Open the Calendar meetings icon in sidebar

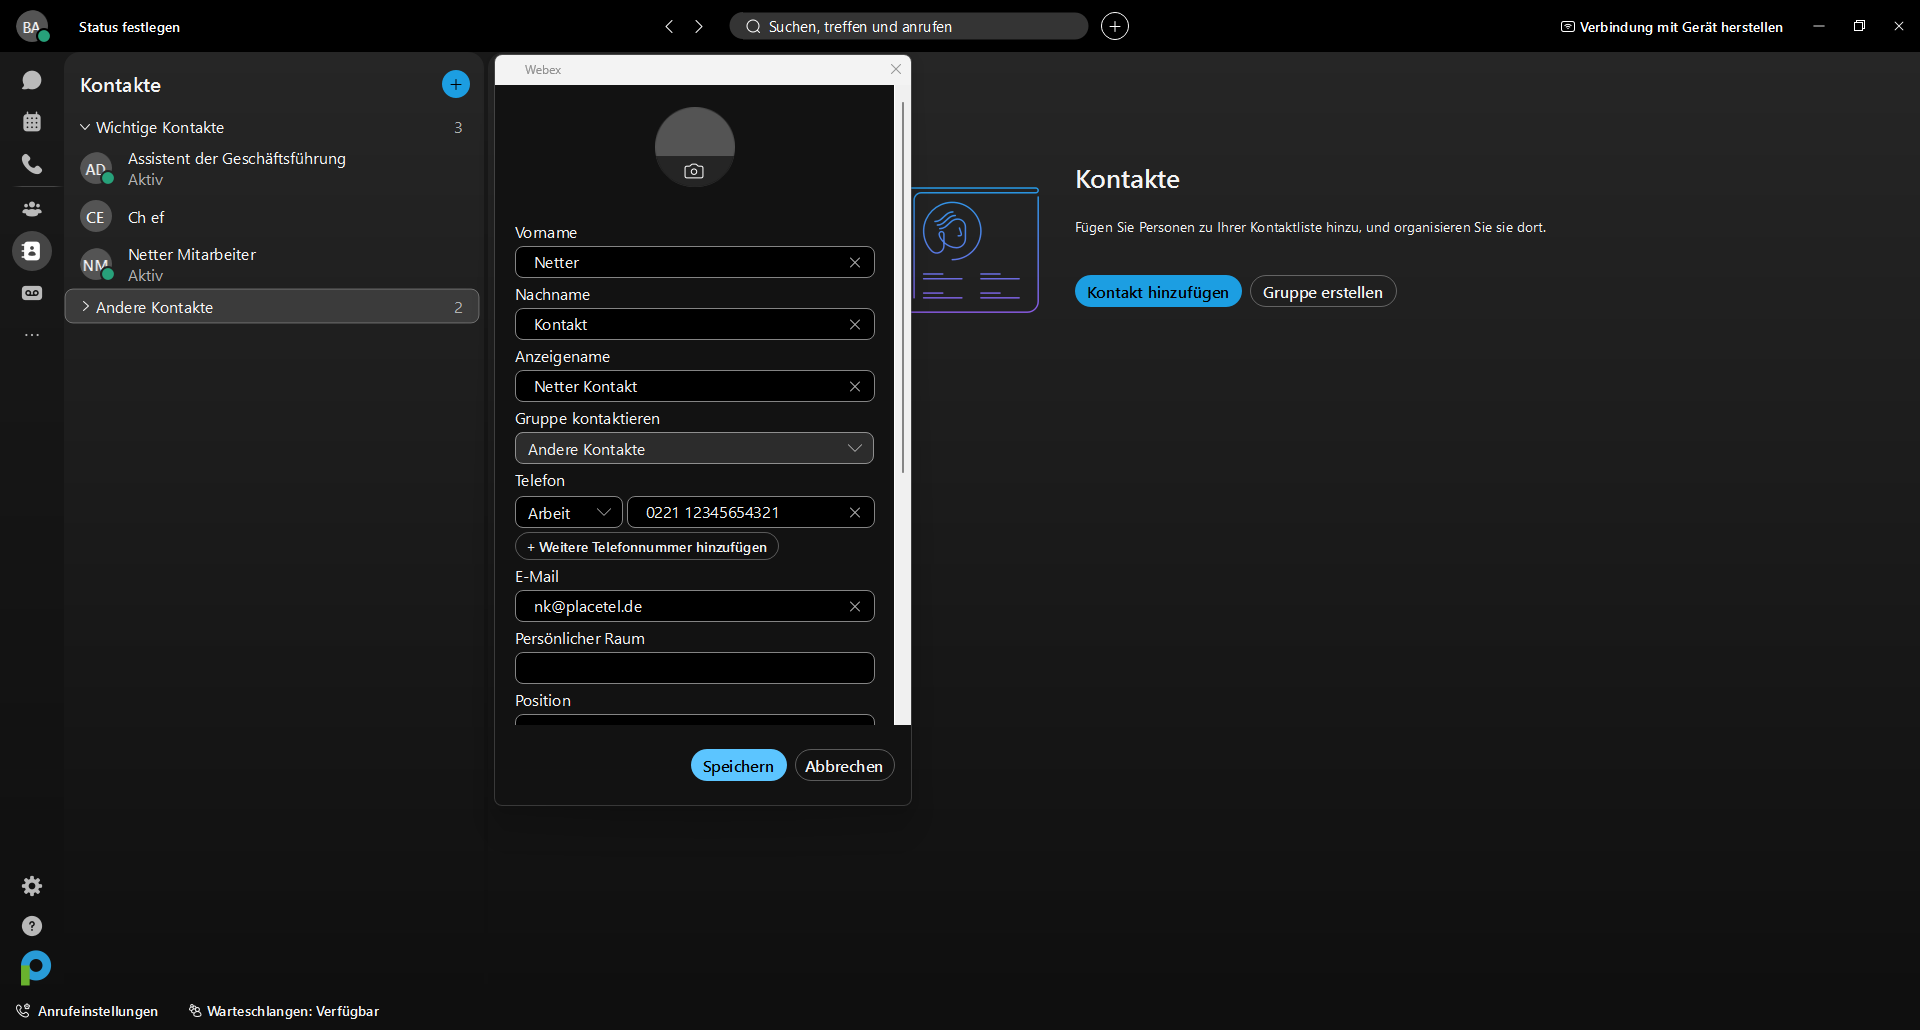click(x=32, y=122)
